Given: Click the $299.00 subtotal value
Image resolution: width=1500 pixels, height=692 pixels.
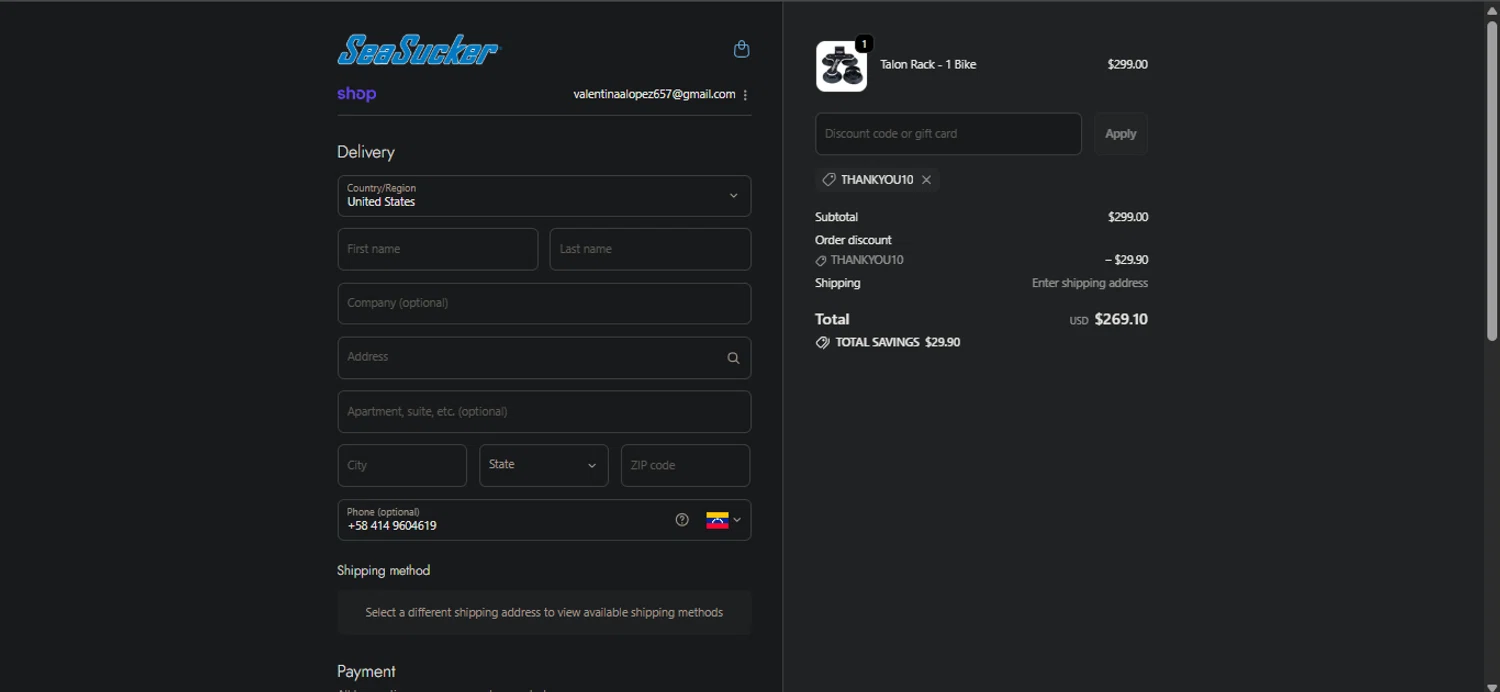Looking at the screenshot, I should click(1128, 217).
